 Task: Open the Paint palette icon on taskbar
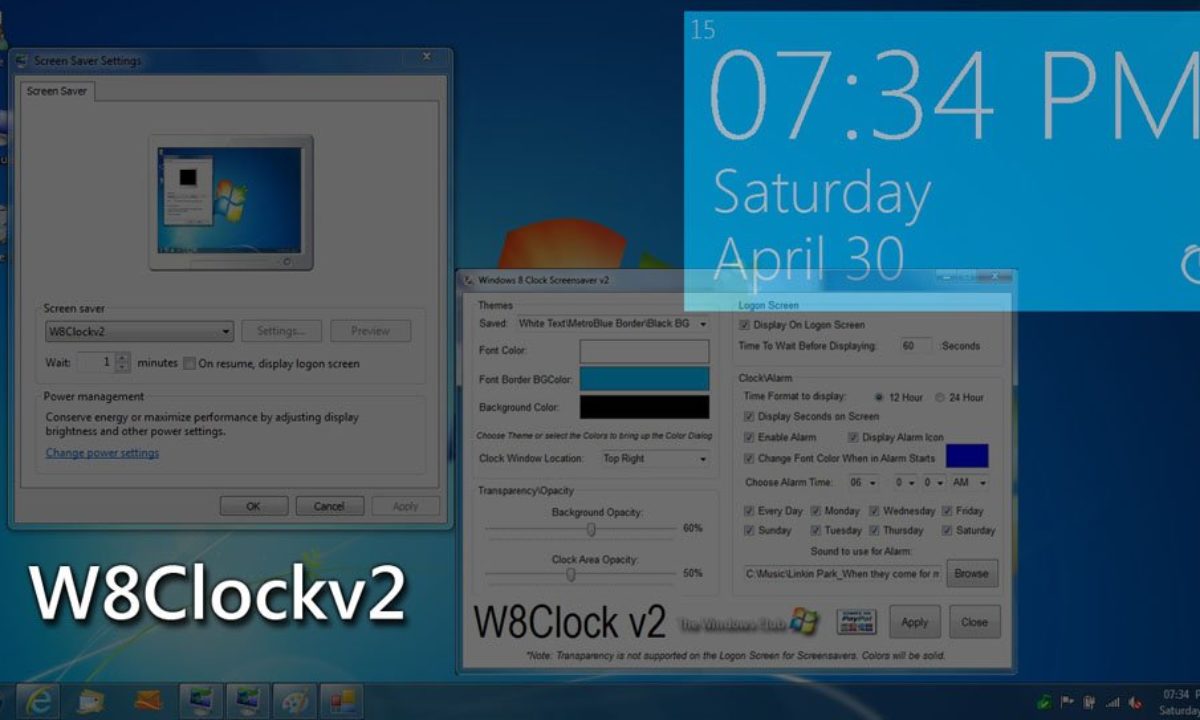click(296, 701)
